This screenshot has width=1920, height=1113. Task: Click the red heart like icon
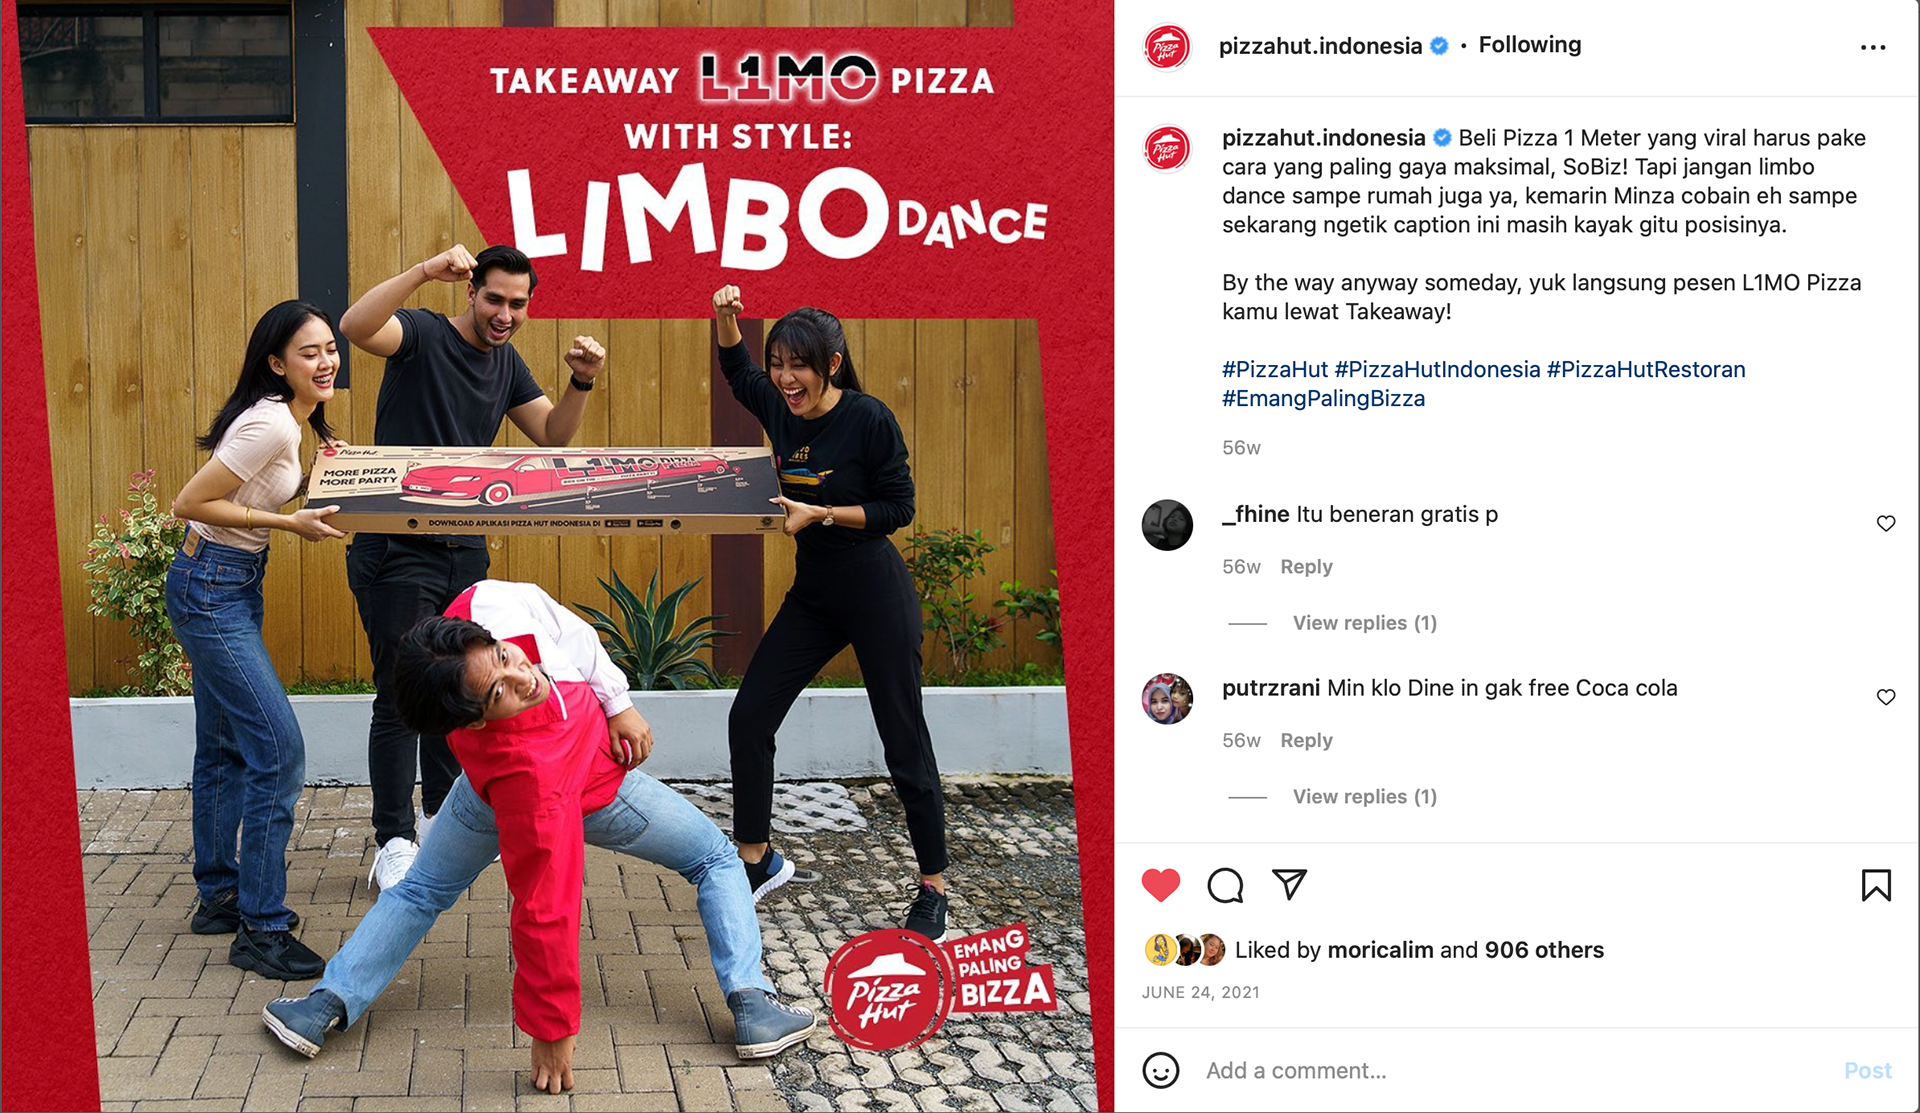tap(1161, 885)
